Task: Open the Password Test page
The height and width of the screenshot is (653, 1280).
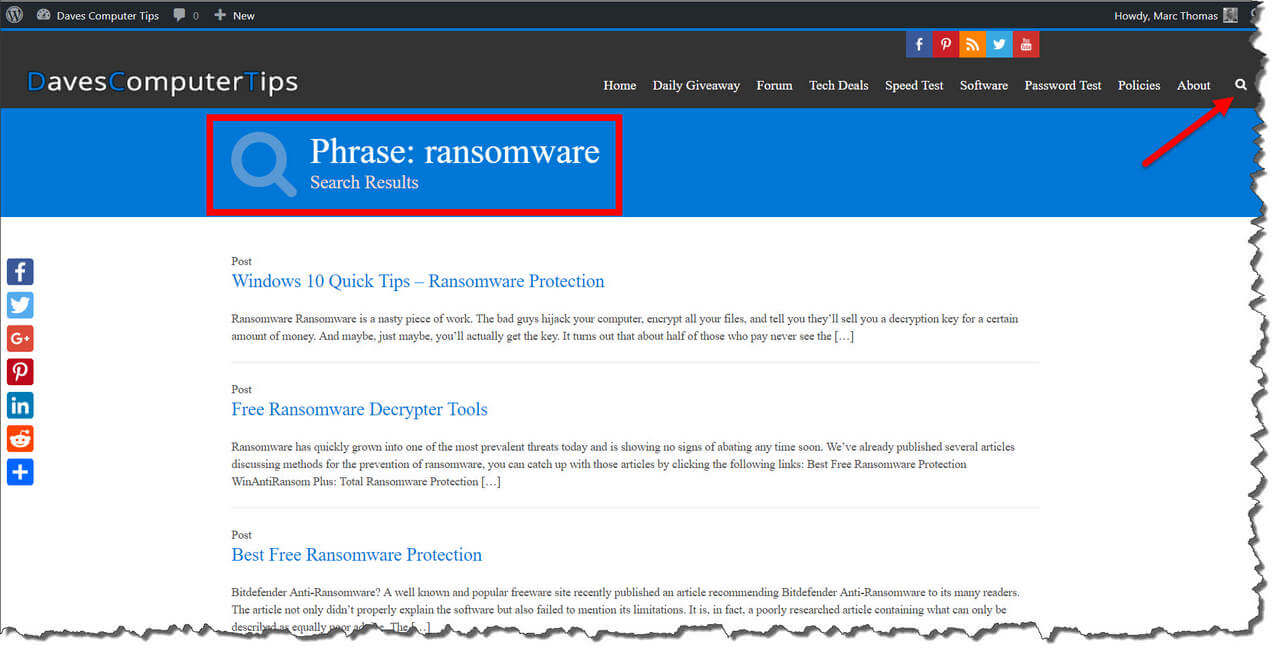Action: click(1063, 85)
